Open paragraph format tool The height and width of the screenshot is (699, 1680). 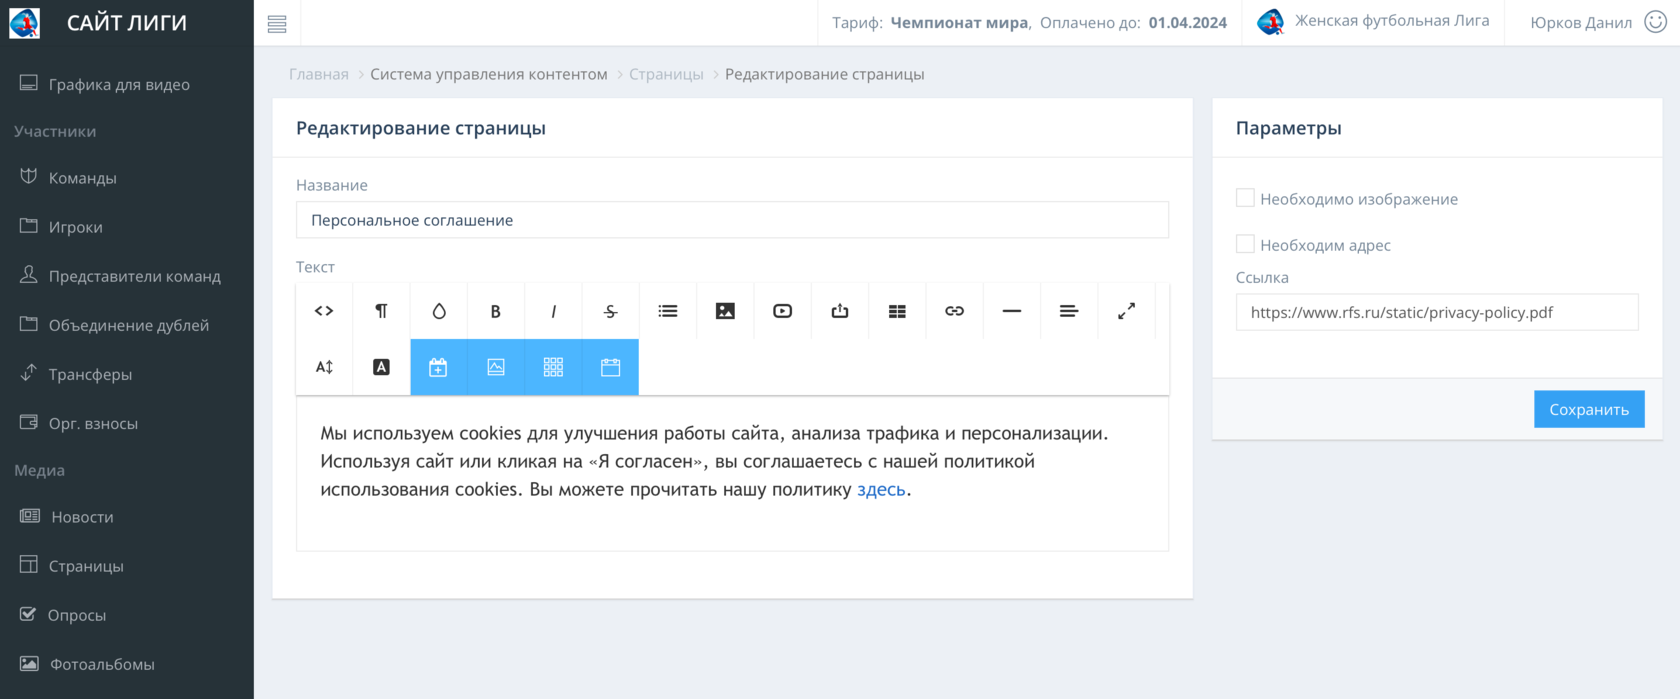coord(381,311)
